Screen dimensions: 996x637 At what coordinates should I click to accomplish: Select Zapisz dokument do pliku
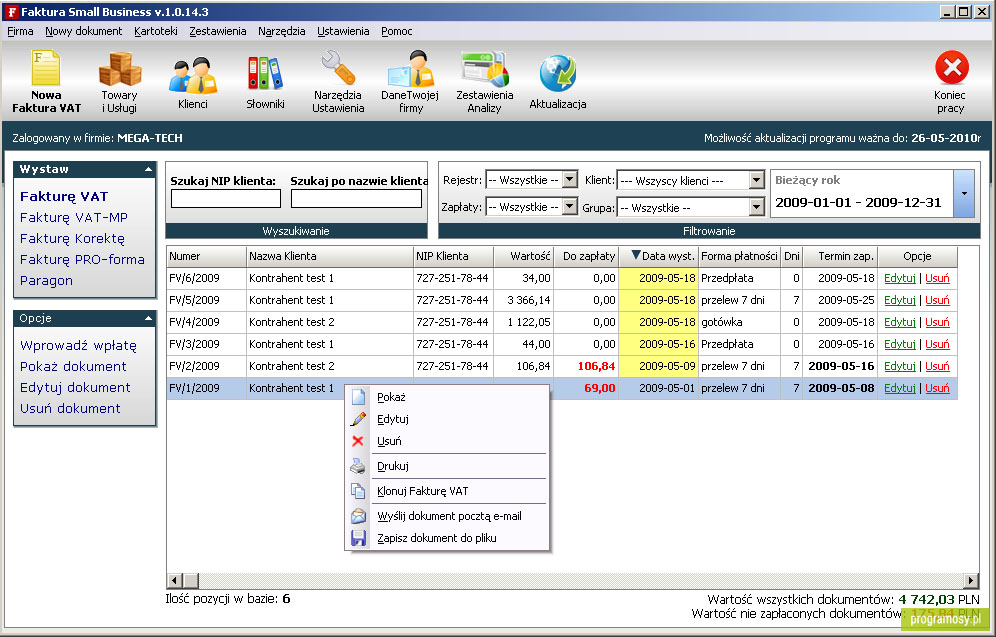447,538
